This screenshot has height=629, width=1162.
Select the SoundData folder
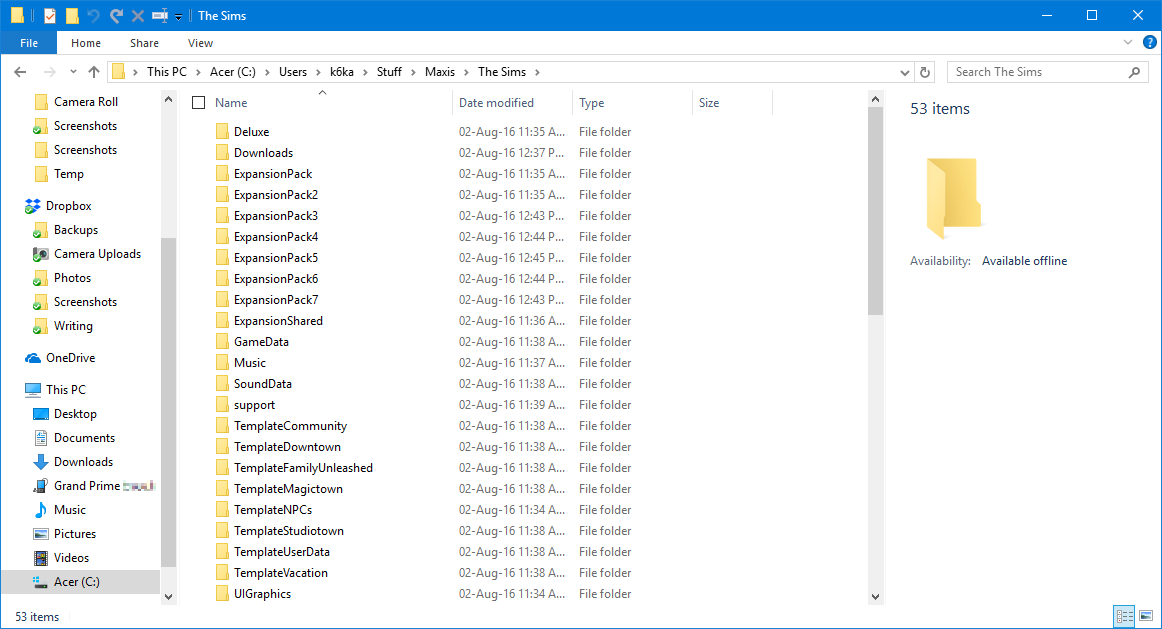pyautogui.click(x=262, y=384)
